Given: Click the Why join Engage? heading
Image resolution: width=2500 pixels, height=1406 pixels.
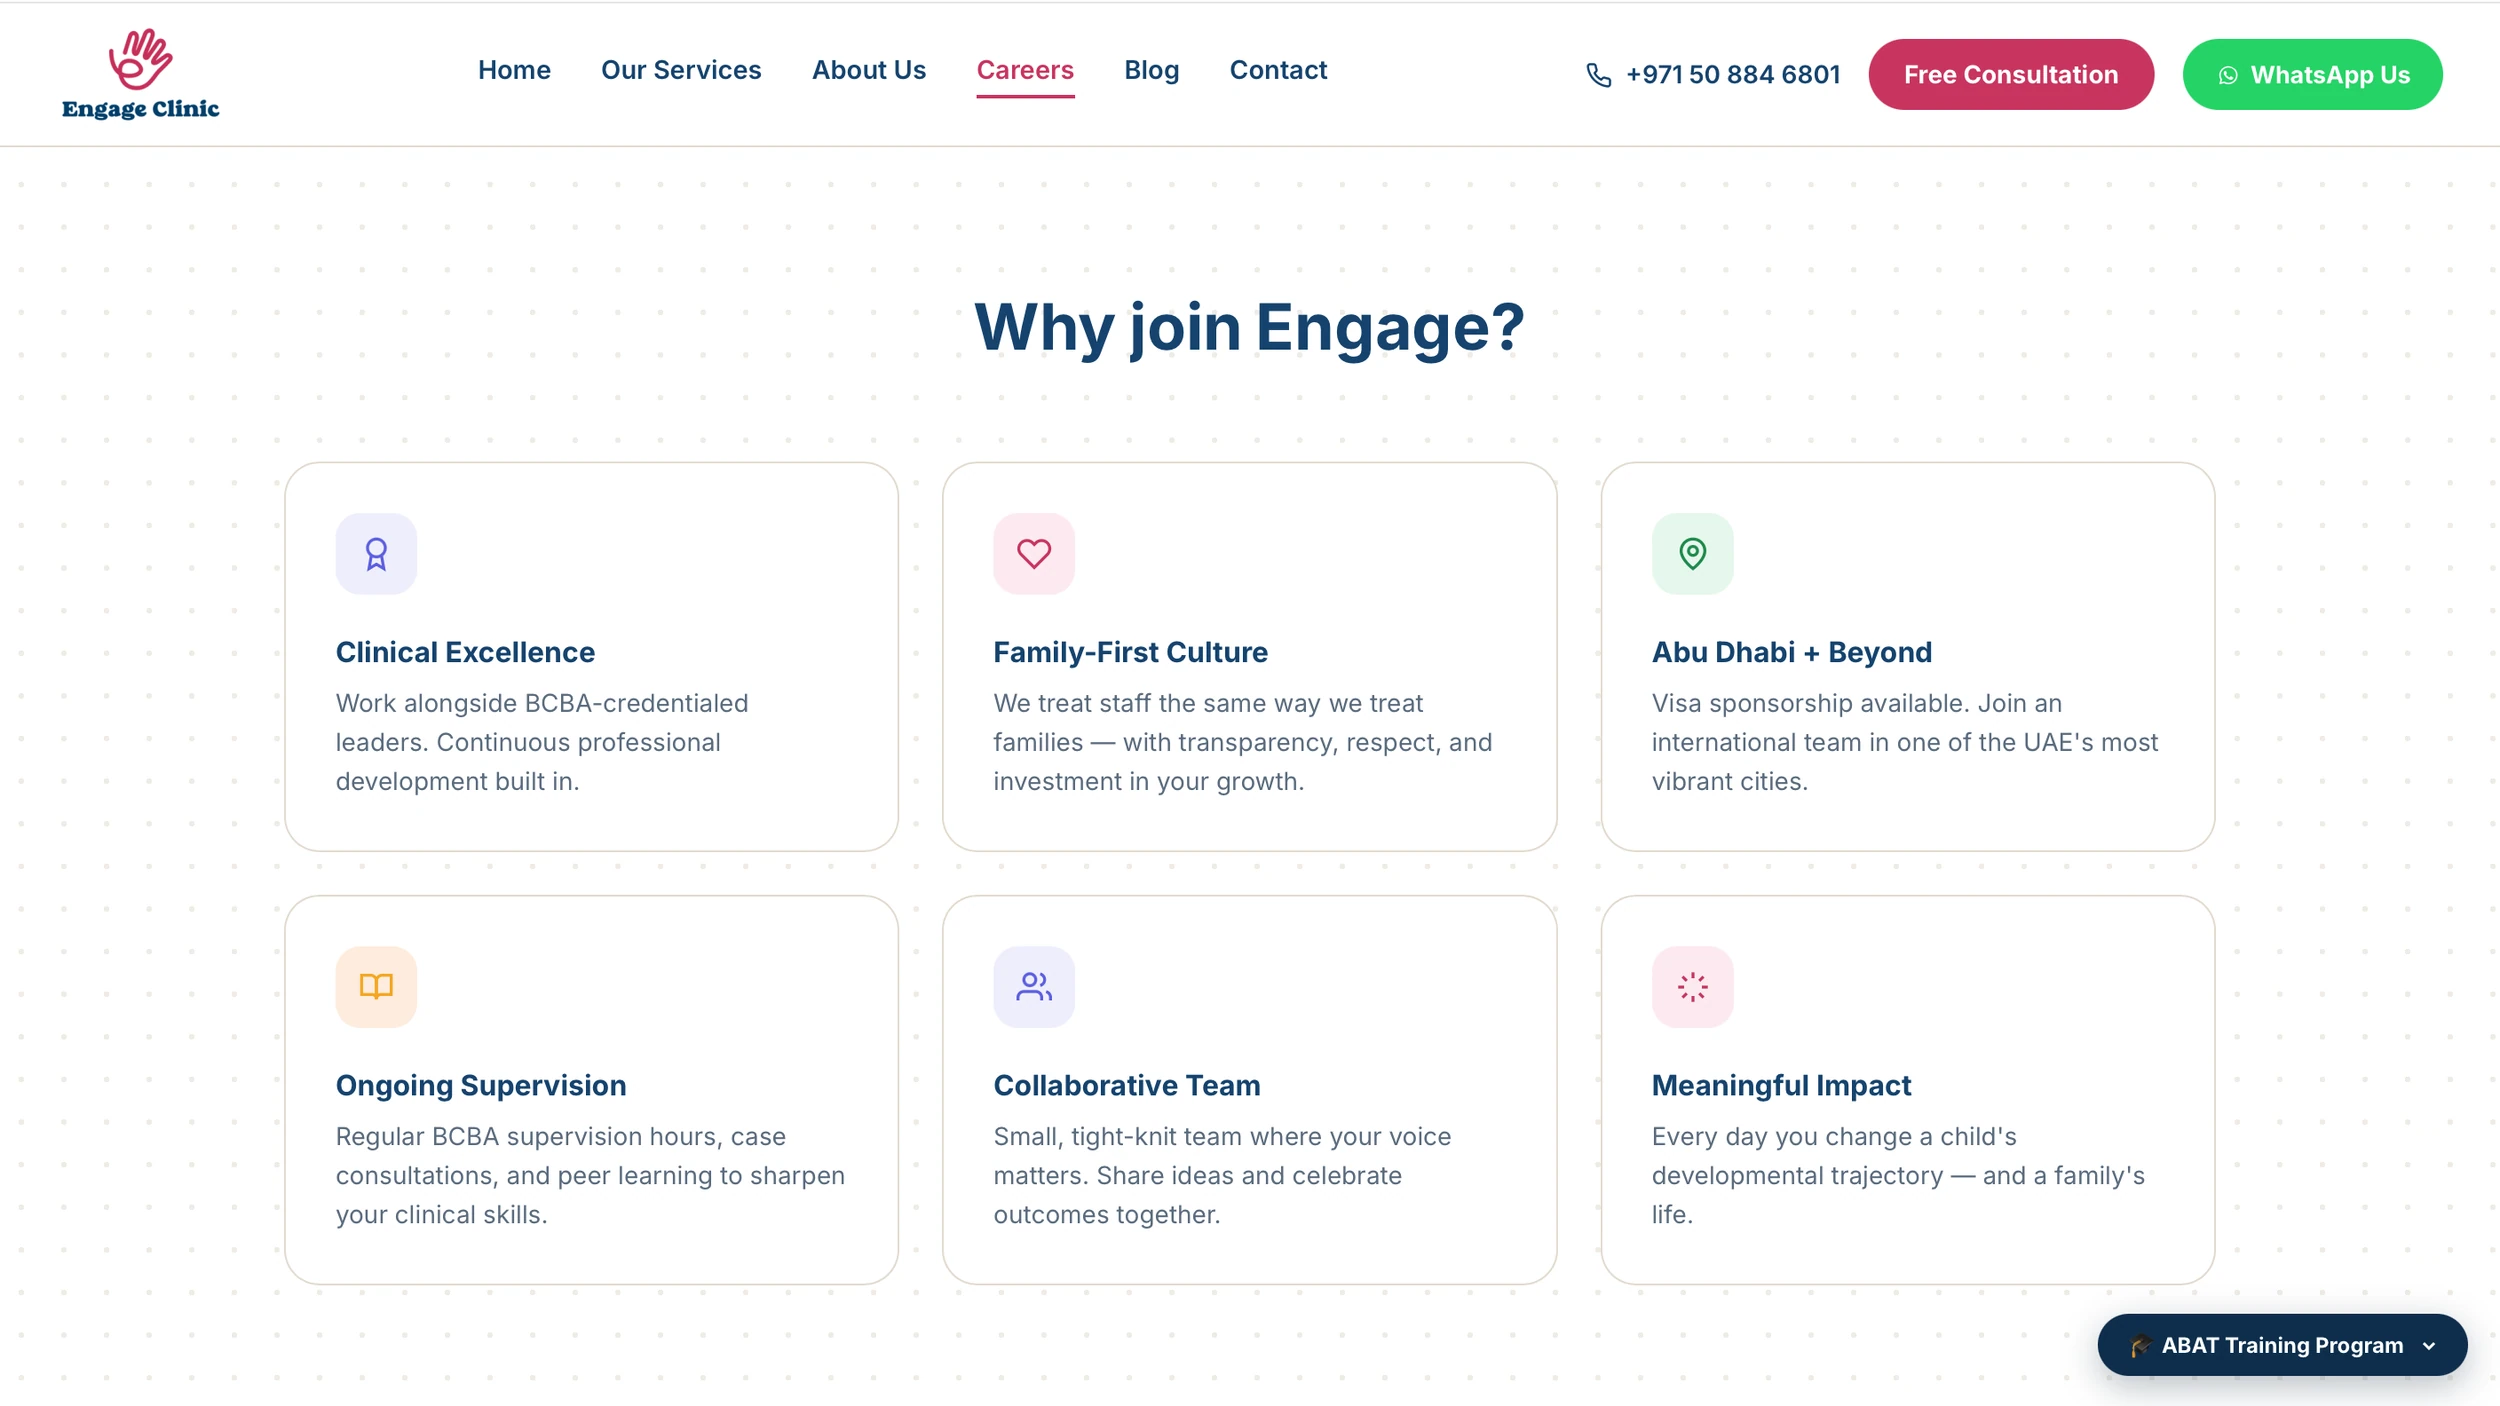Looking at the screenshot, I should [1249, 327].
